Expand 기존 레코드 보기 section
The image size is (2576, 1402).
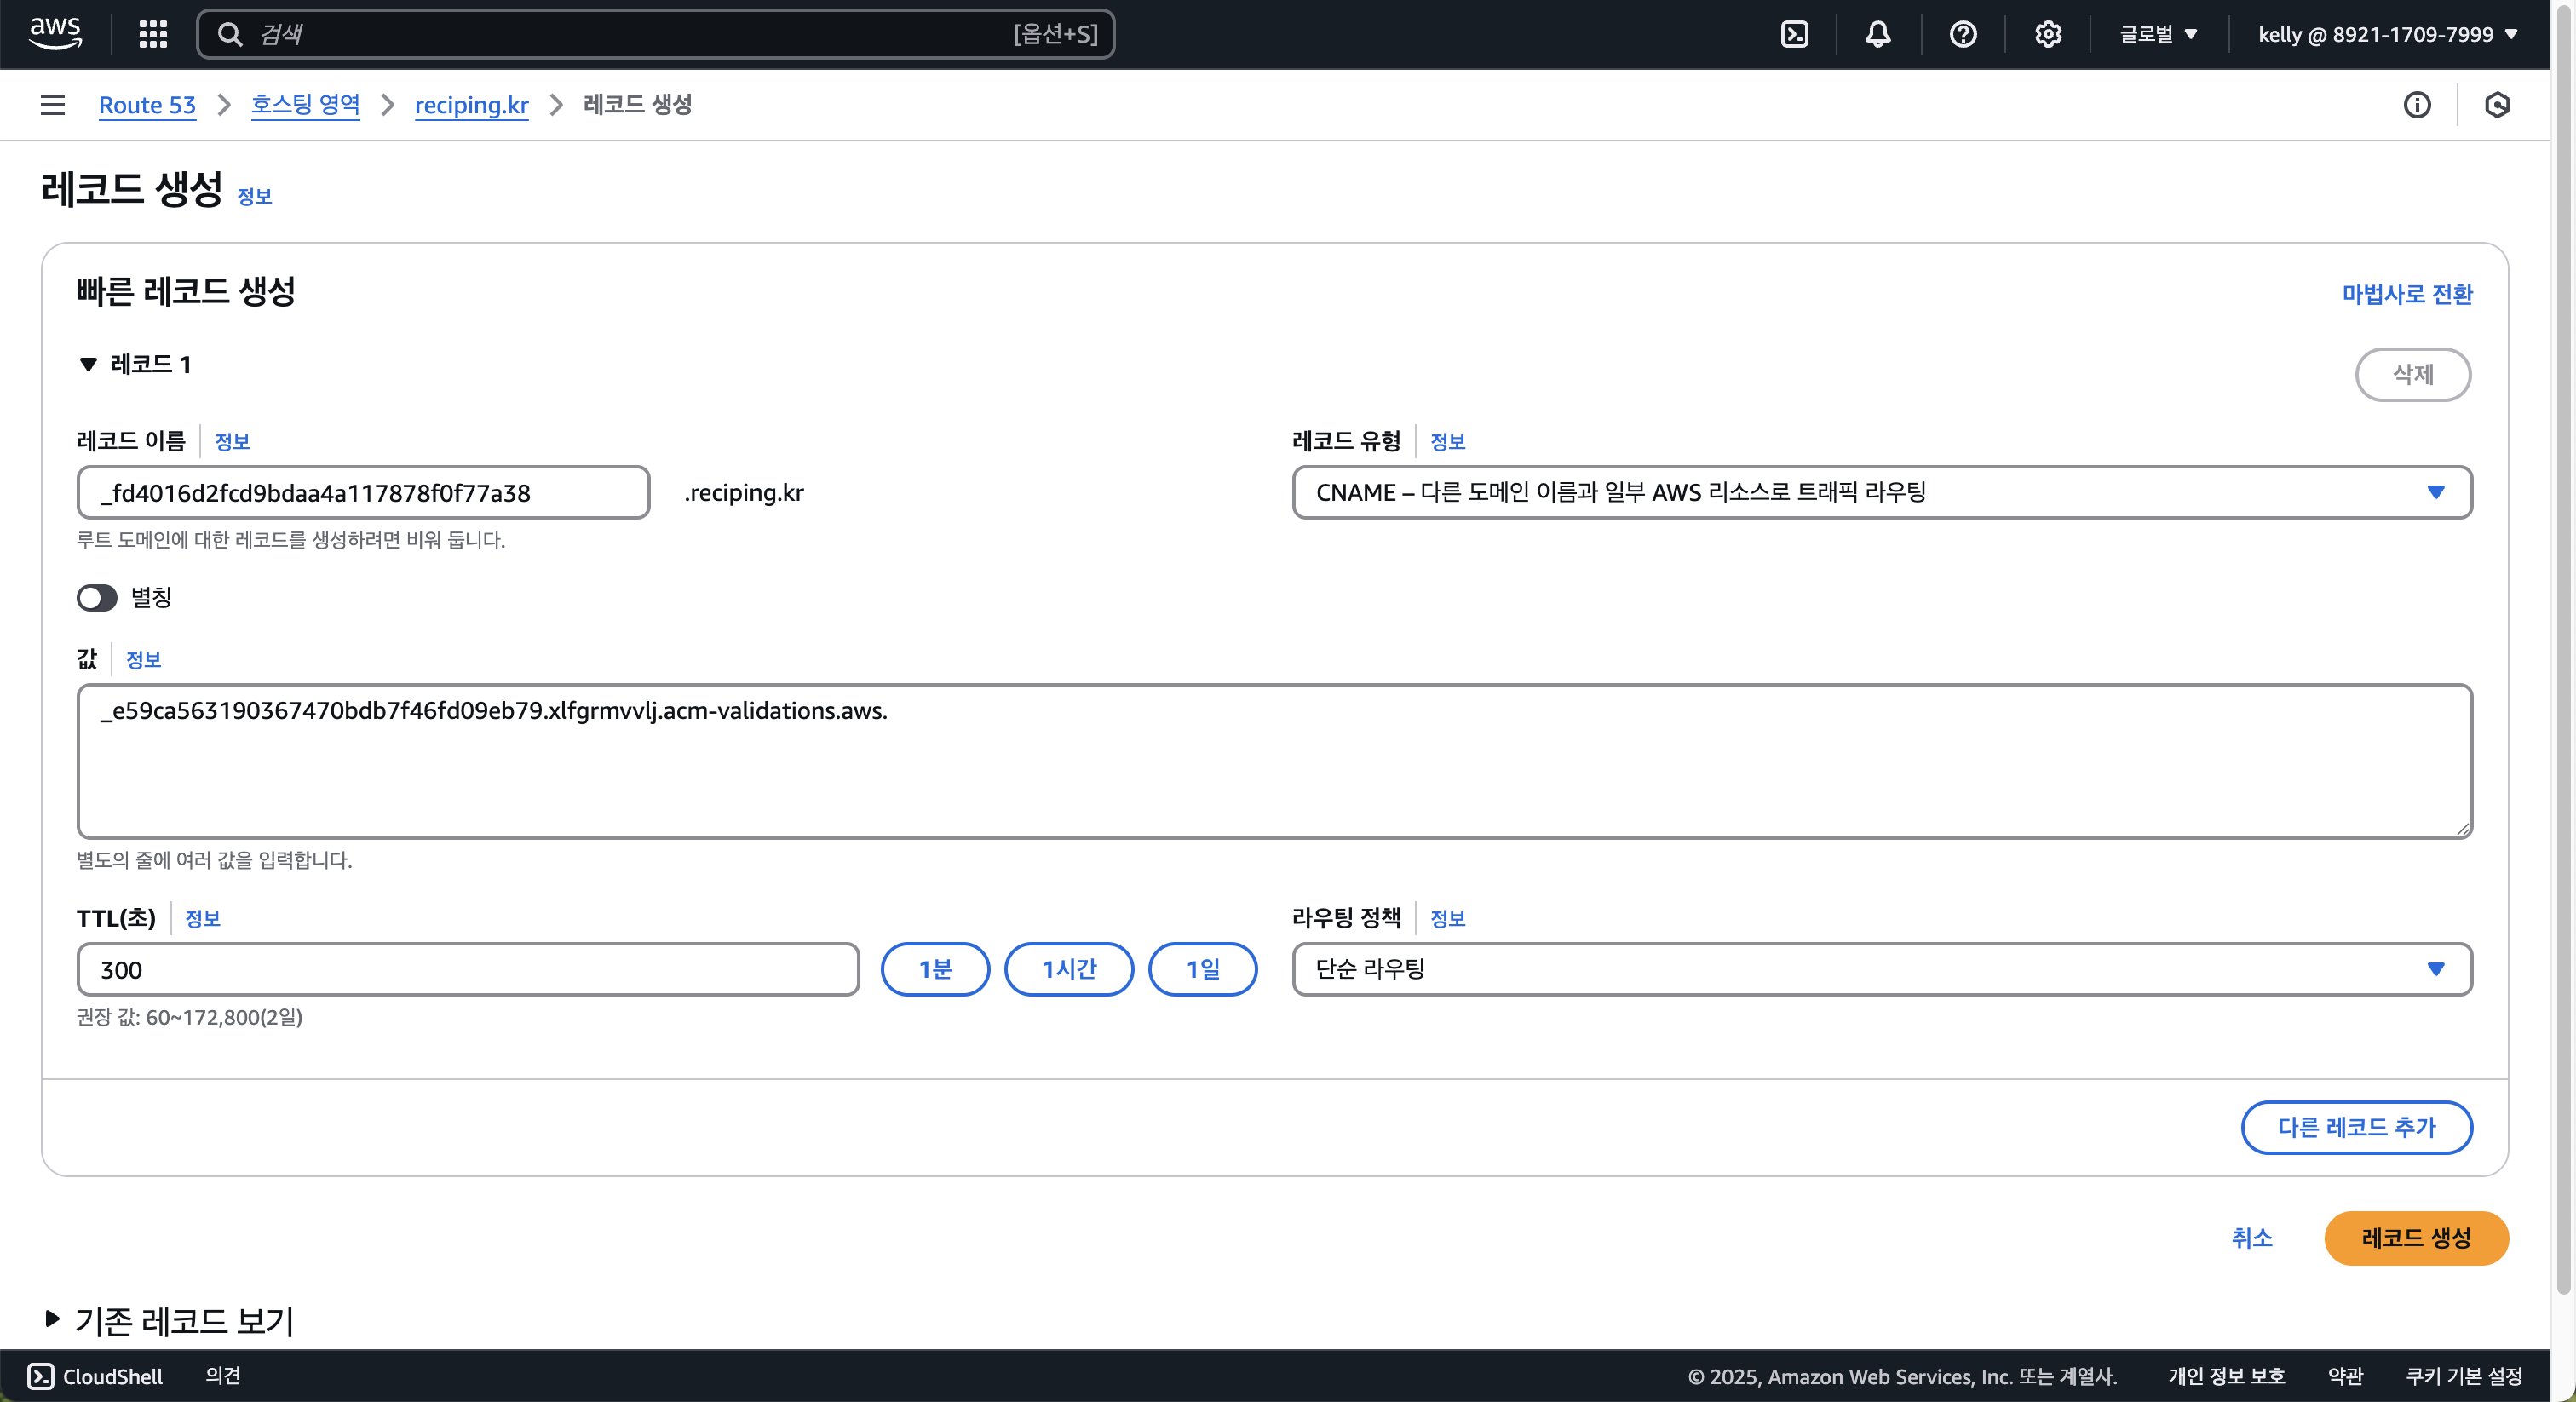tap(52, 1319)
